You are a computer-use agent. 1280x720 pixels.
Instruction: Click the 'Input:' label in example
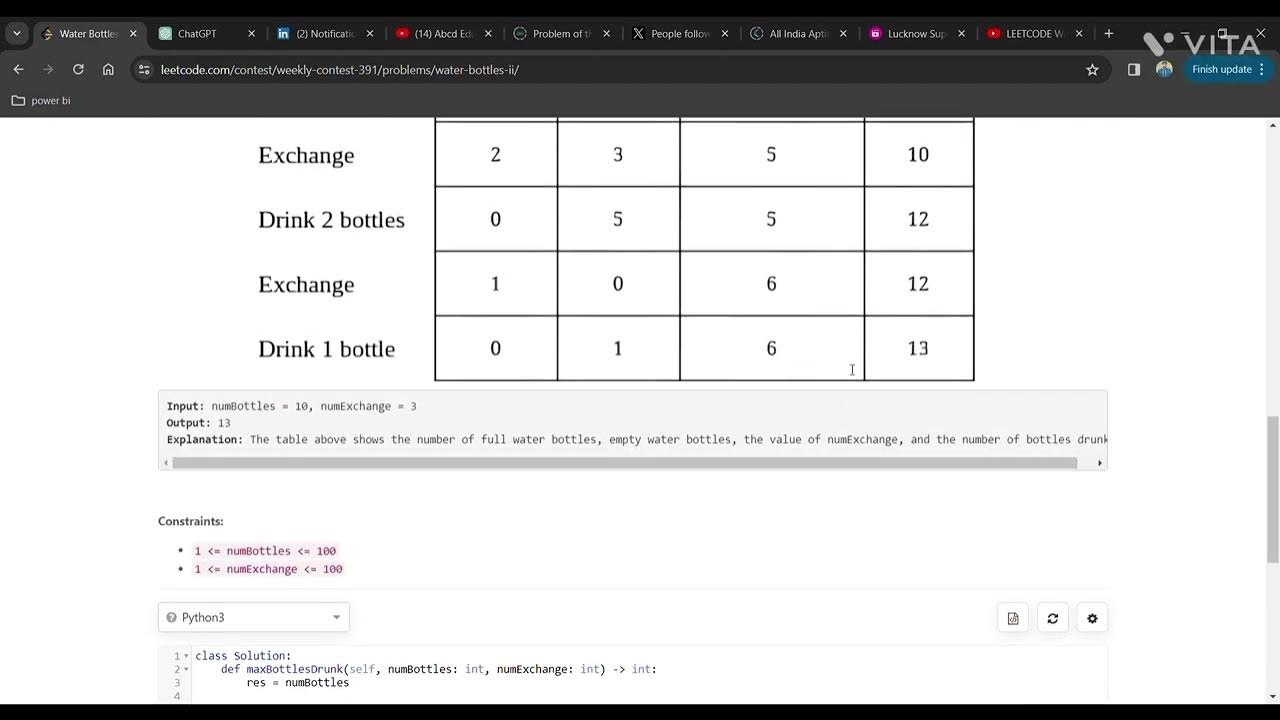[185, 406]
